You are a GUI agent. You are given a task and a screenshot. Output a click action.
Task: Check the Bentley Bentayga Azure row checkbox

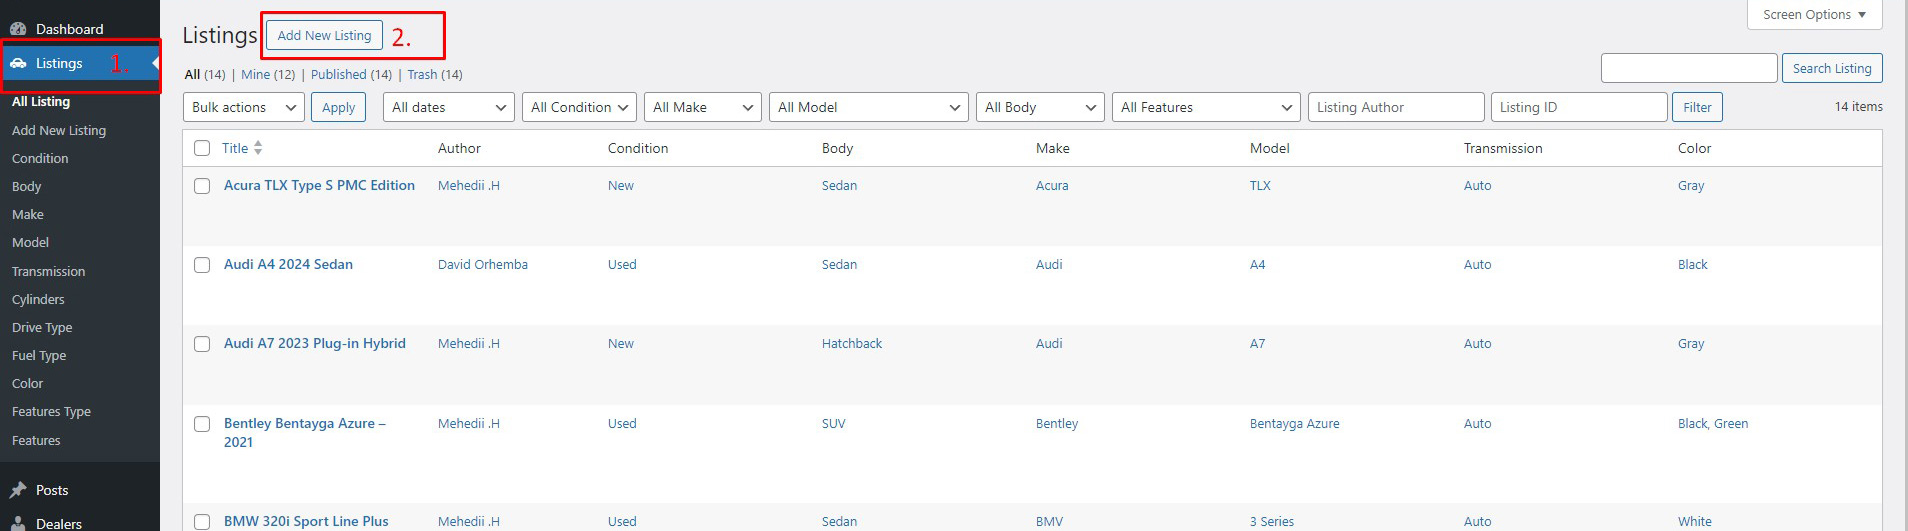pyautogui.click(x=202, y=424)
